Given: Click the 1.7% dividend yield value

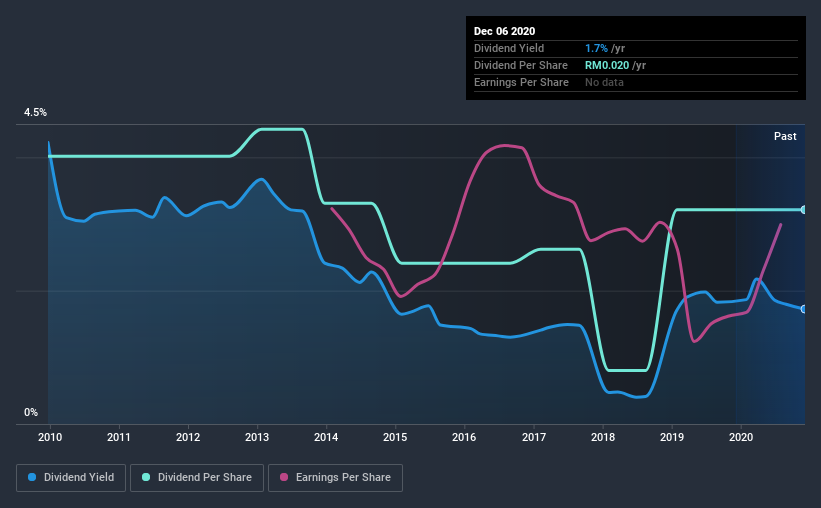Looking at the screenshot, I should [596, 48].
